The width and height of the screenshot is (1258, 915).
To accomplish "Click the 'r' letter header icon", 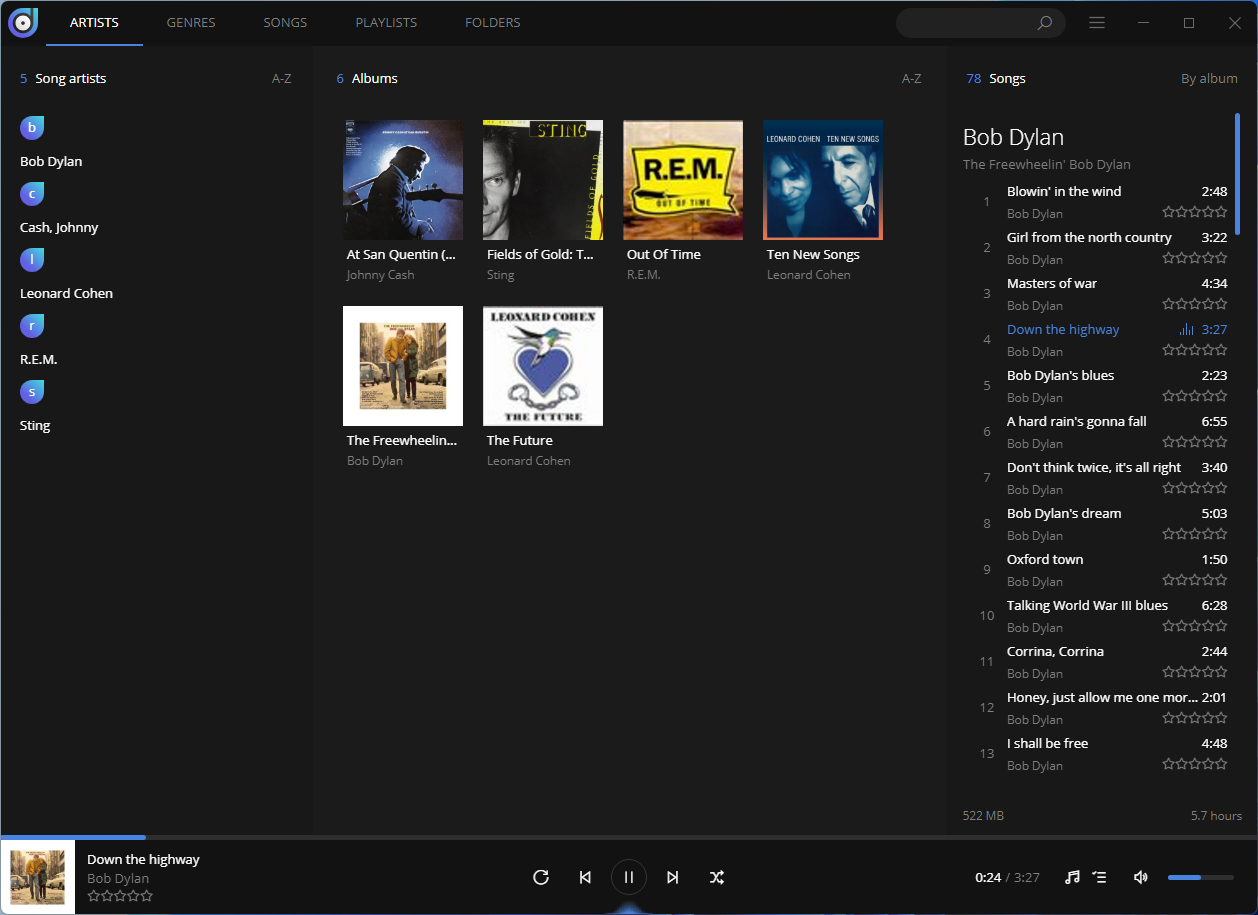I will (32, 326).
